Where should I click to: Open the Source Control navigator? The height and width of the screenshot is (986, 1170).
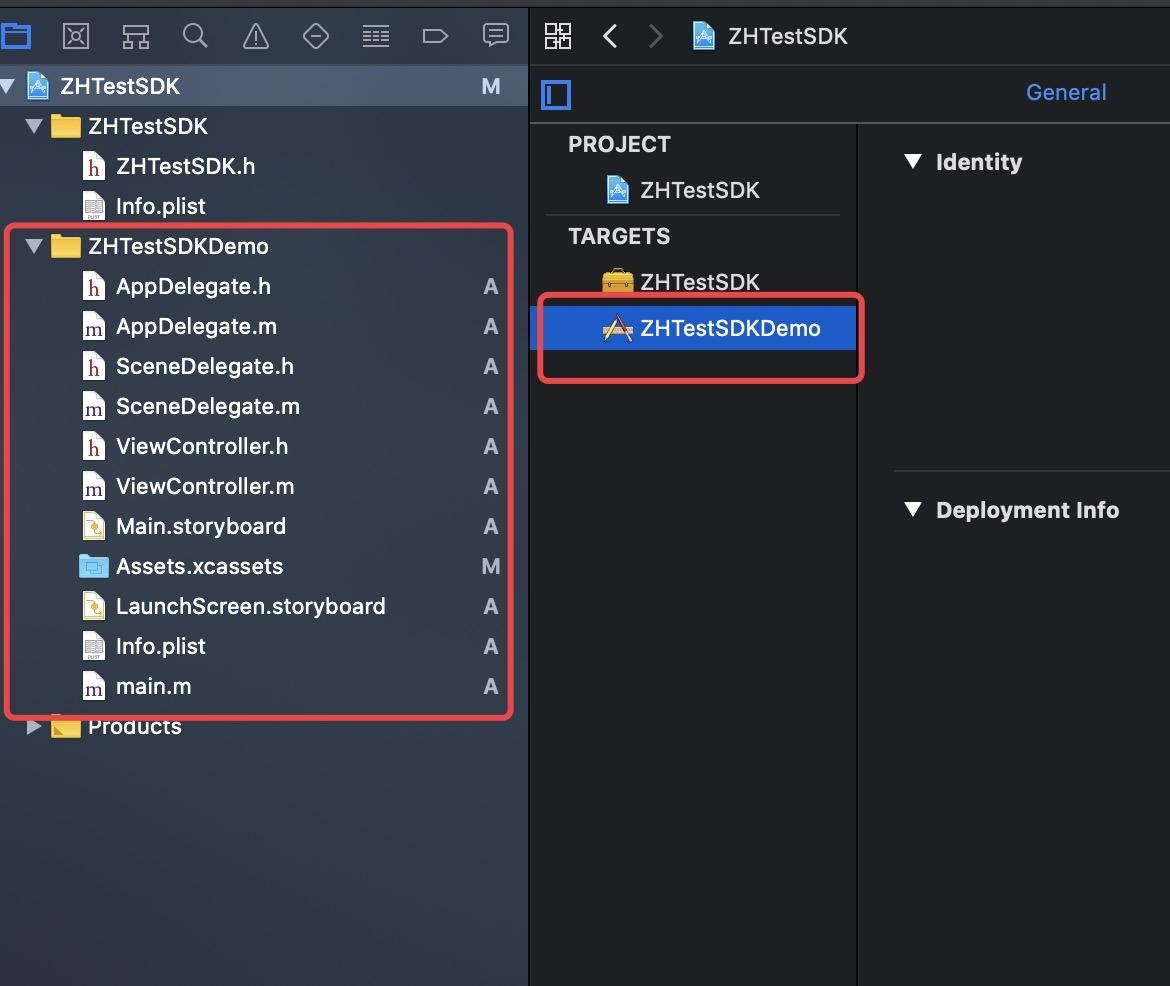point(75,35)
